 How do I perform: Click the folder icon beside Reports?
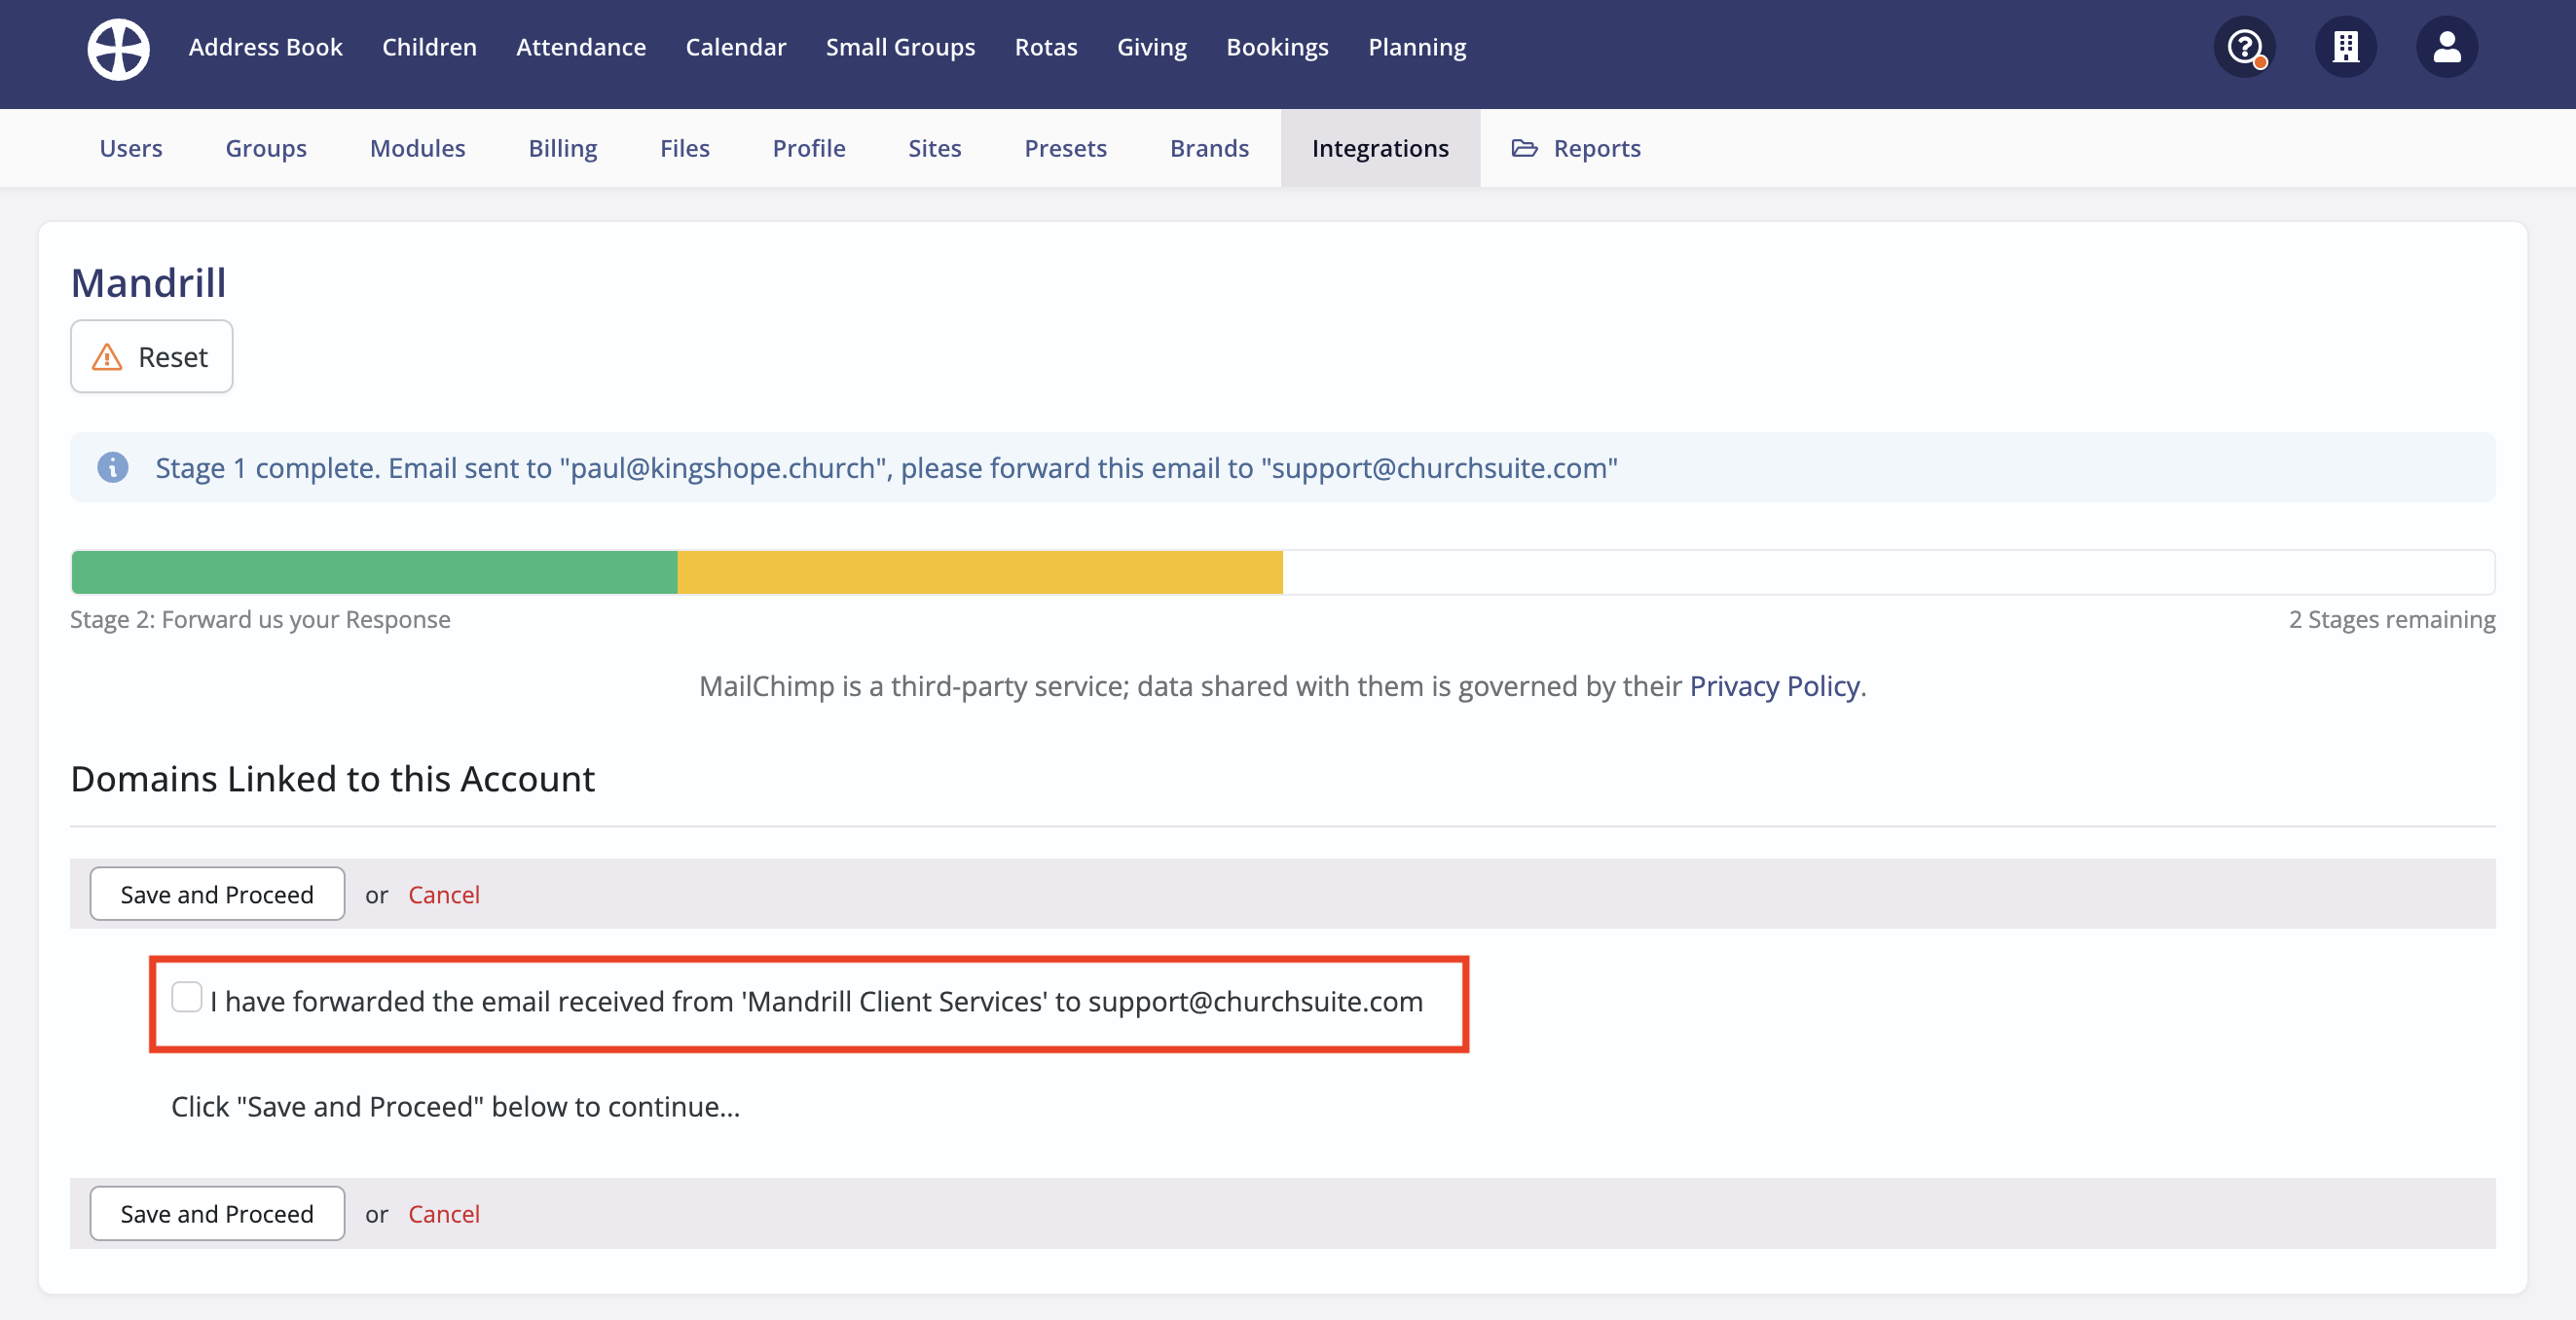coord(1524,148)
